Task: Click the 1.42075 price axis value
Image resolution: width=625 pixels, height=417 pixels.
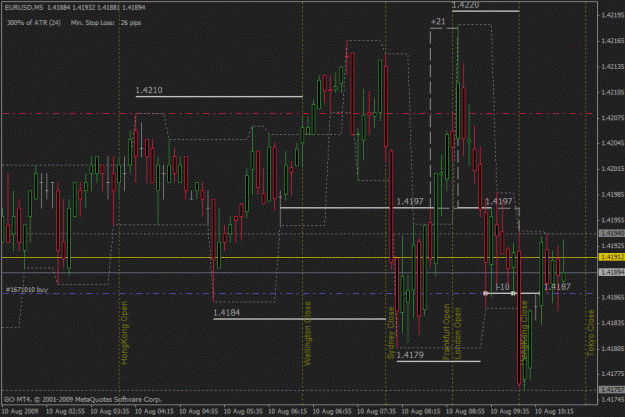Action: 613,118
